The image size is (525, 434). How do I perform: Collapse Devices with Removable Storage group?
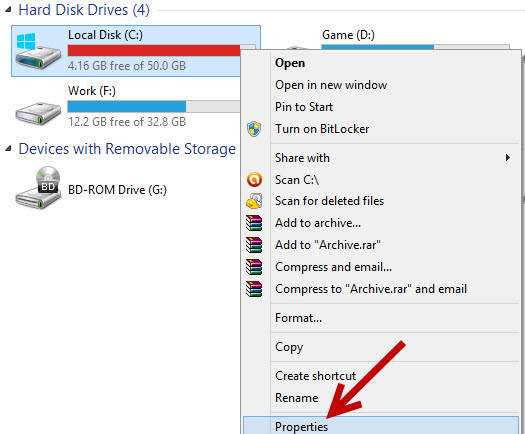[8, 149]
